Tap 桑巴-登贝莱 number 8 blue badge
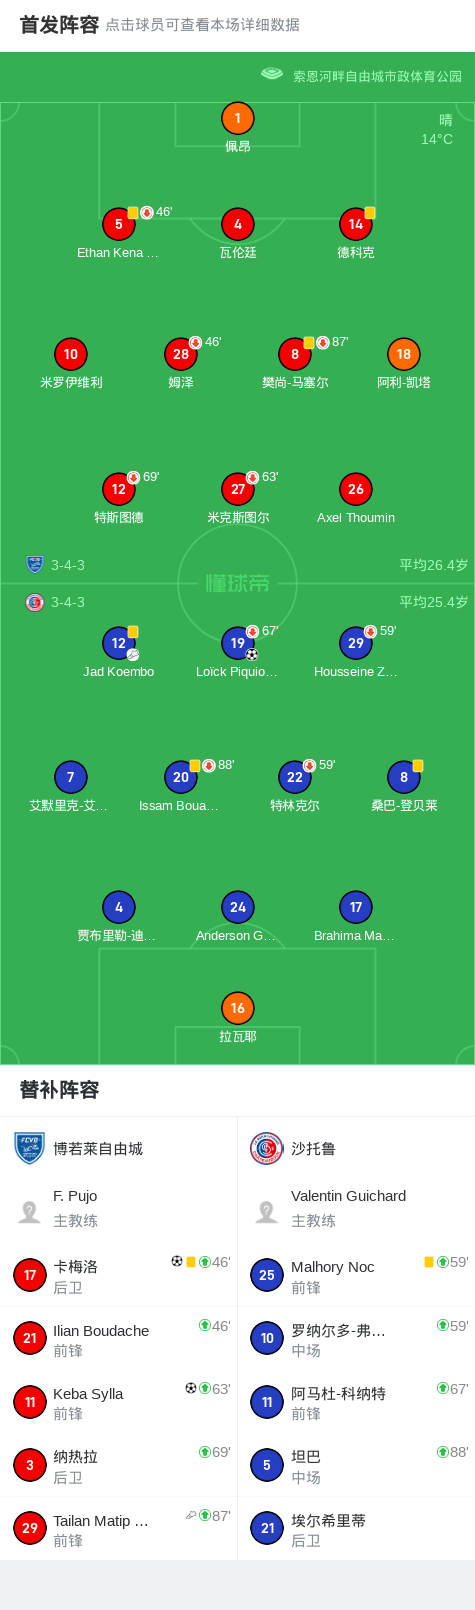This screenshot has width=475, height=1610. click(x=404, y=777)
